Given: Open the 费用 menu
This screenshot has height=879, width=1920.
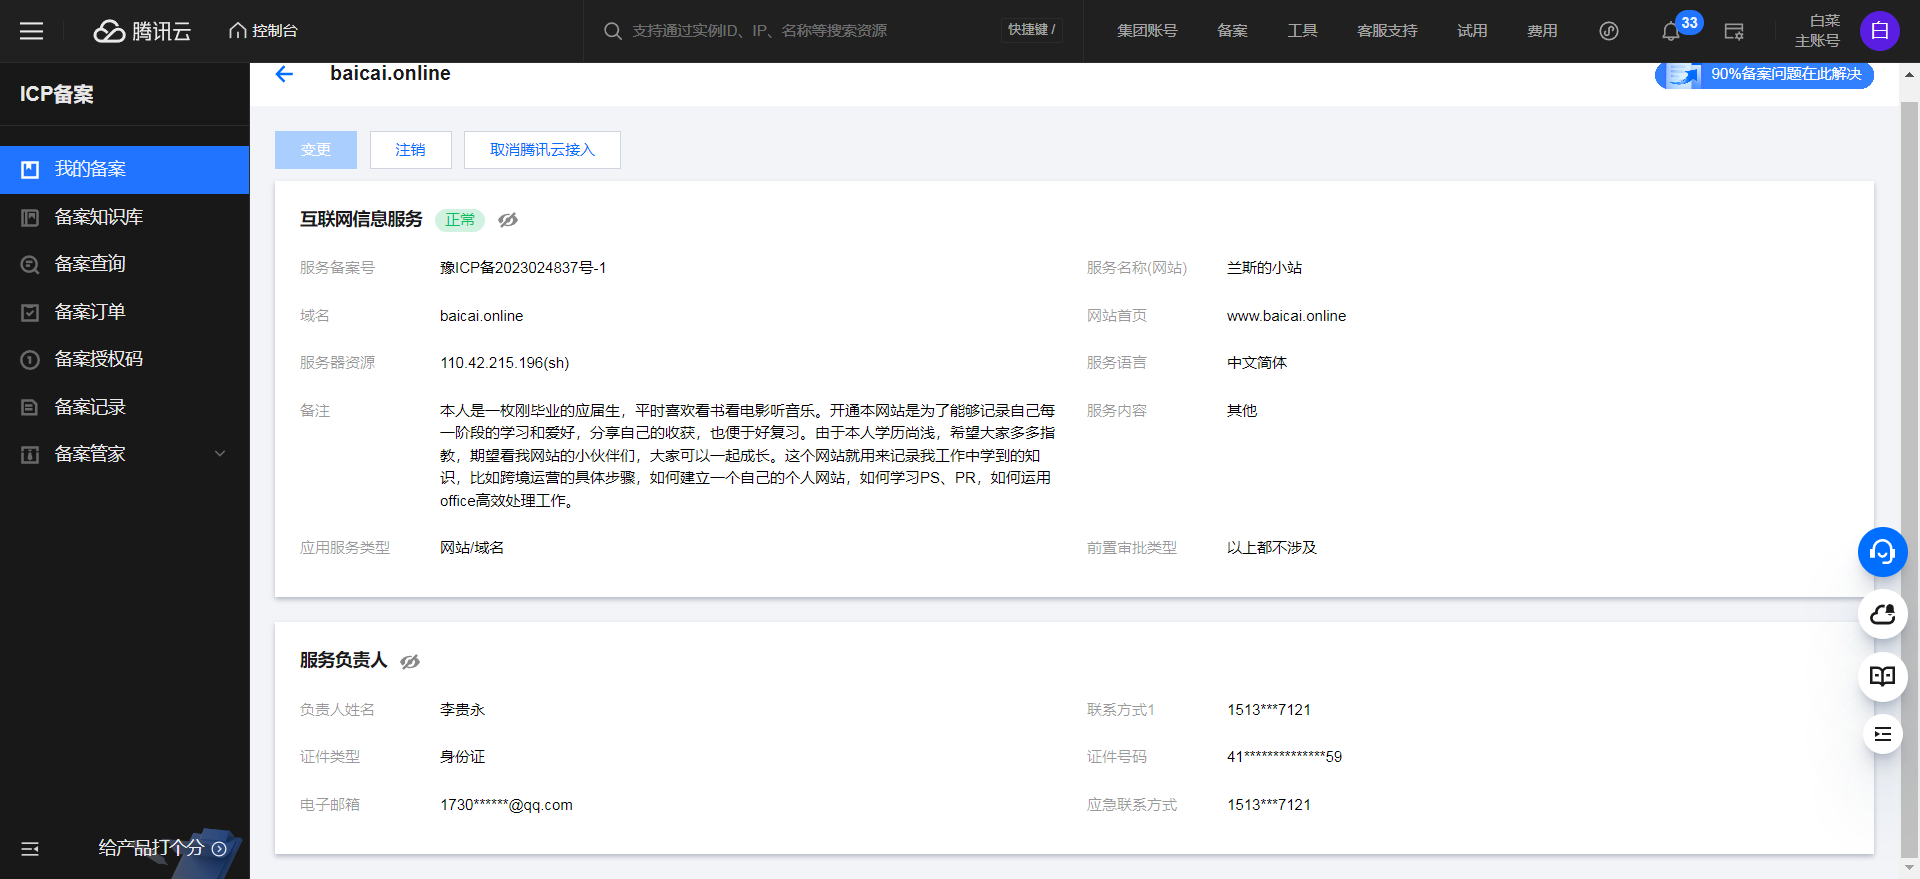Looking at the screenshot, I should 1542,31.
